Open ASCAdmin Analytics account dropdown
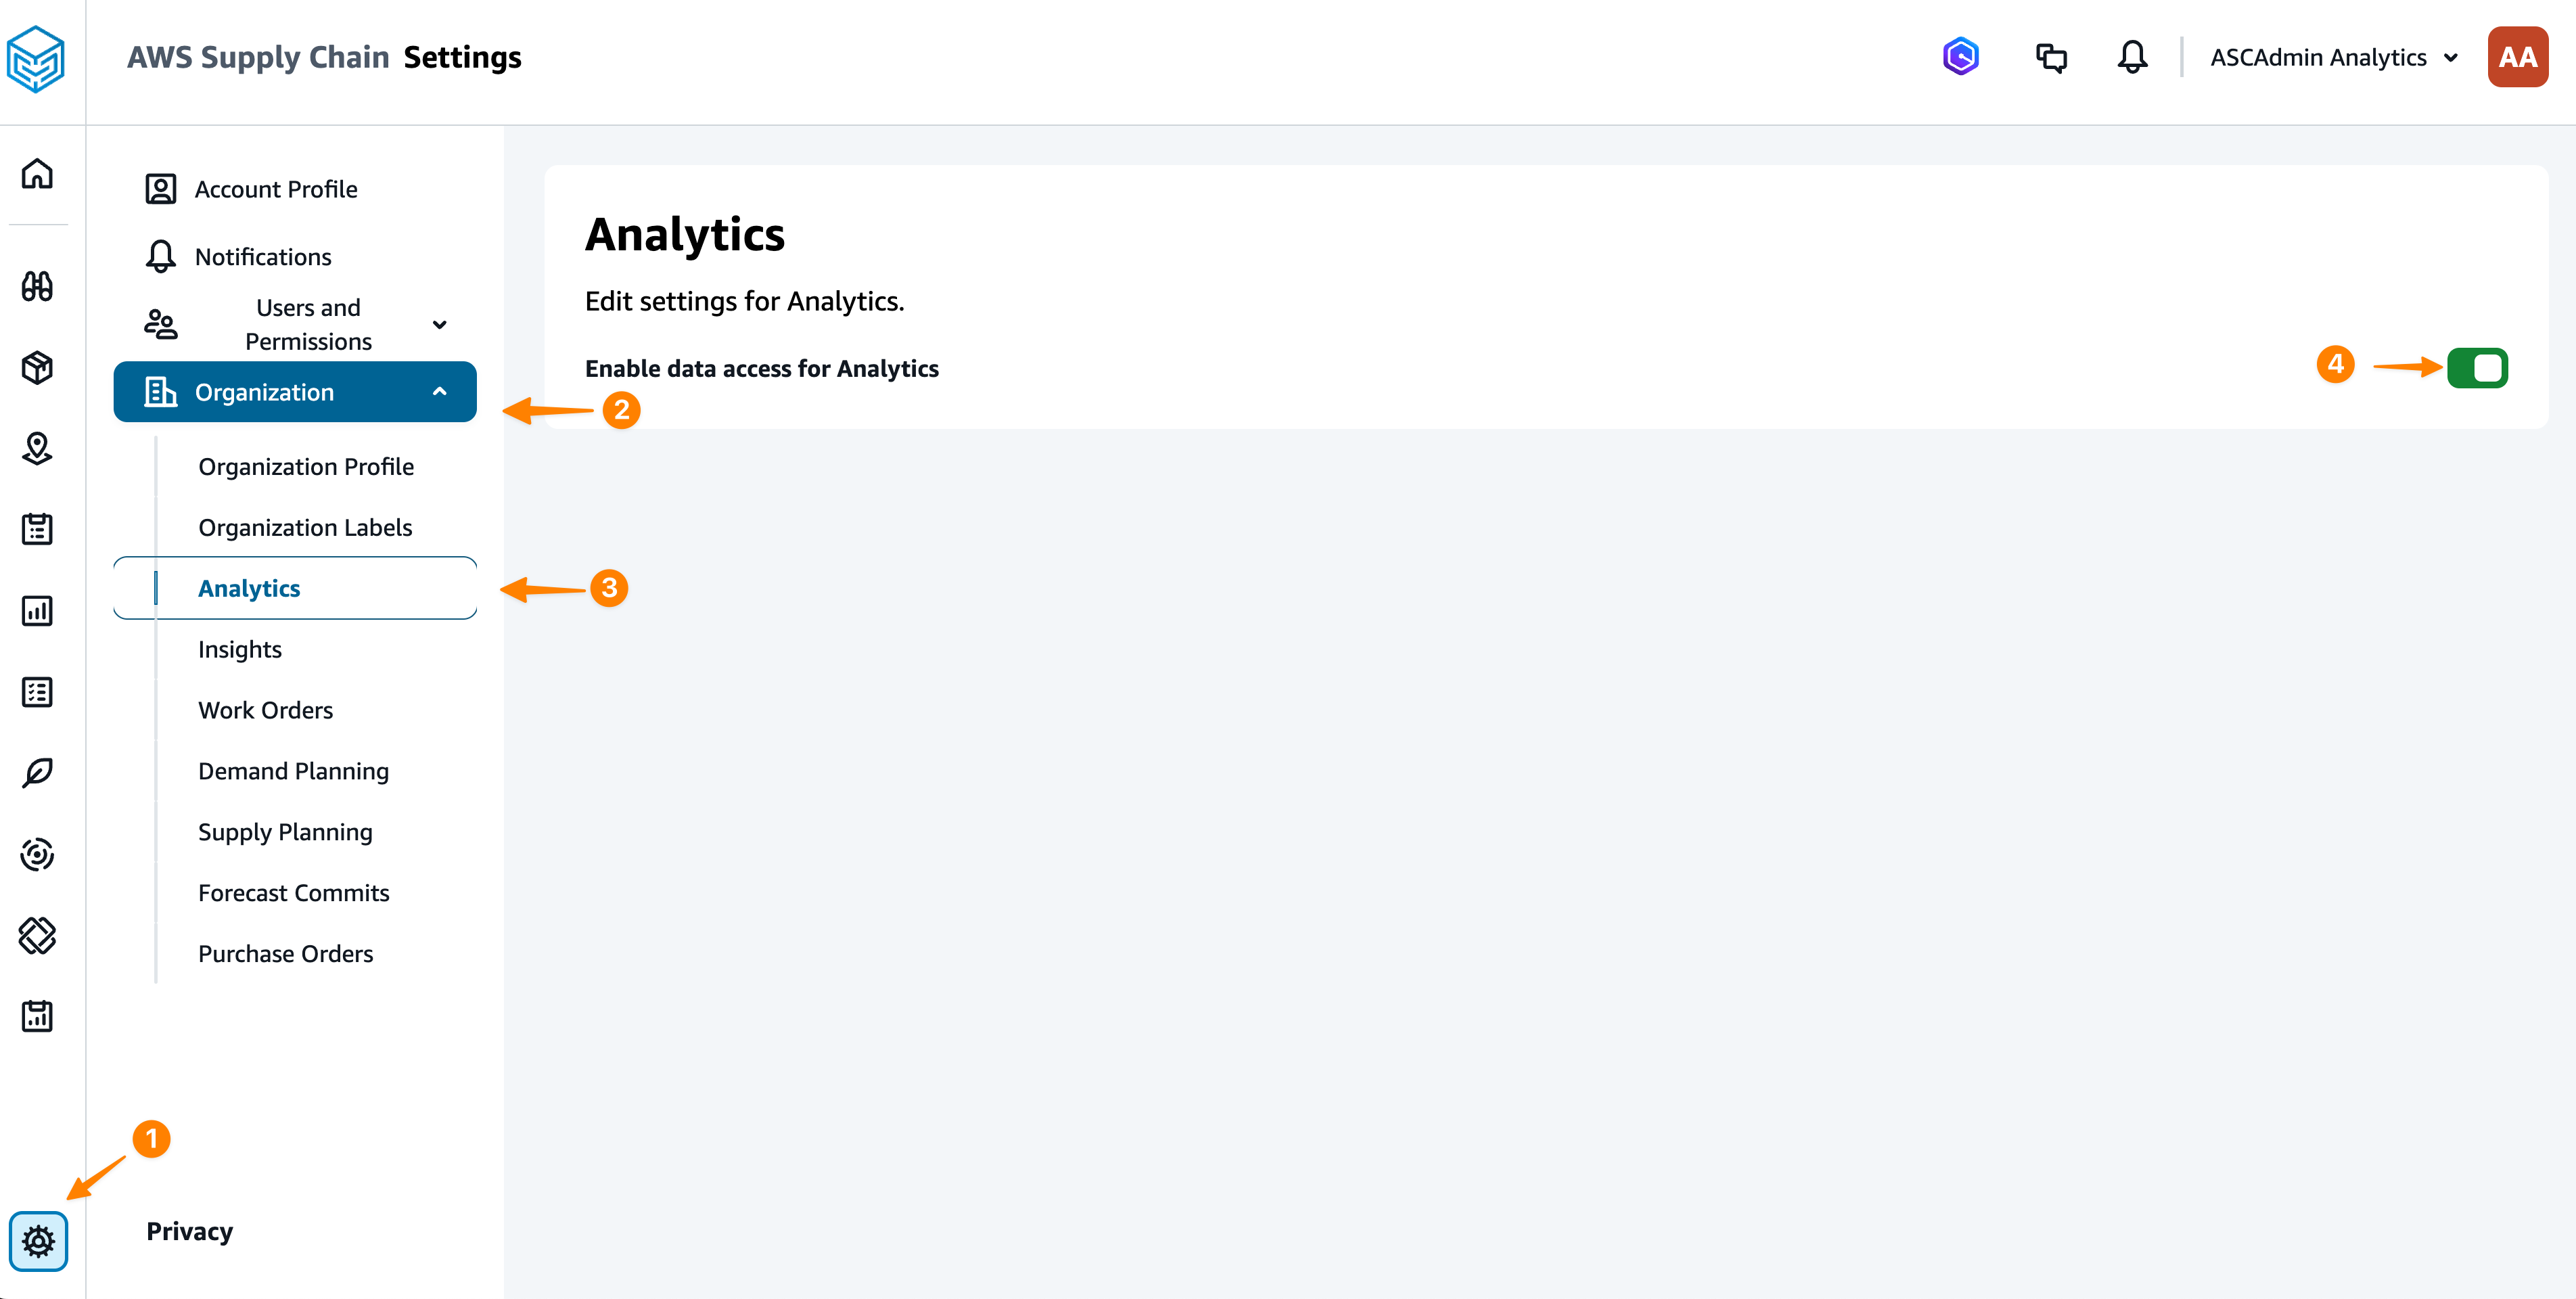This screenshot has width=2576, height=1299. 2334,57
